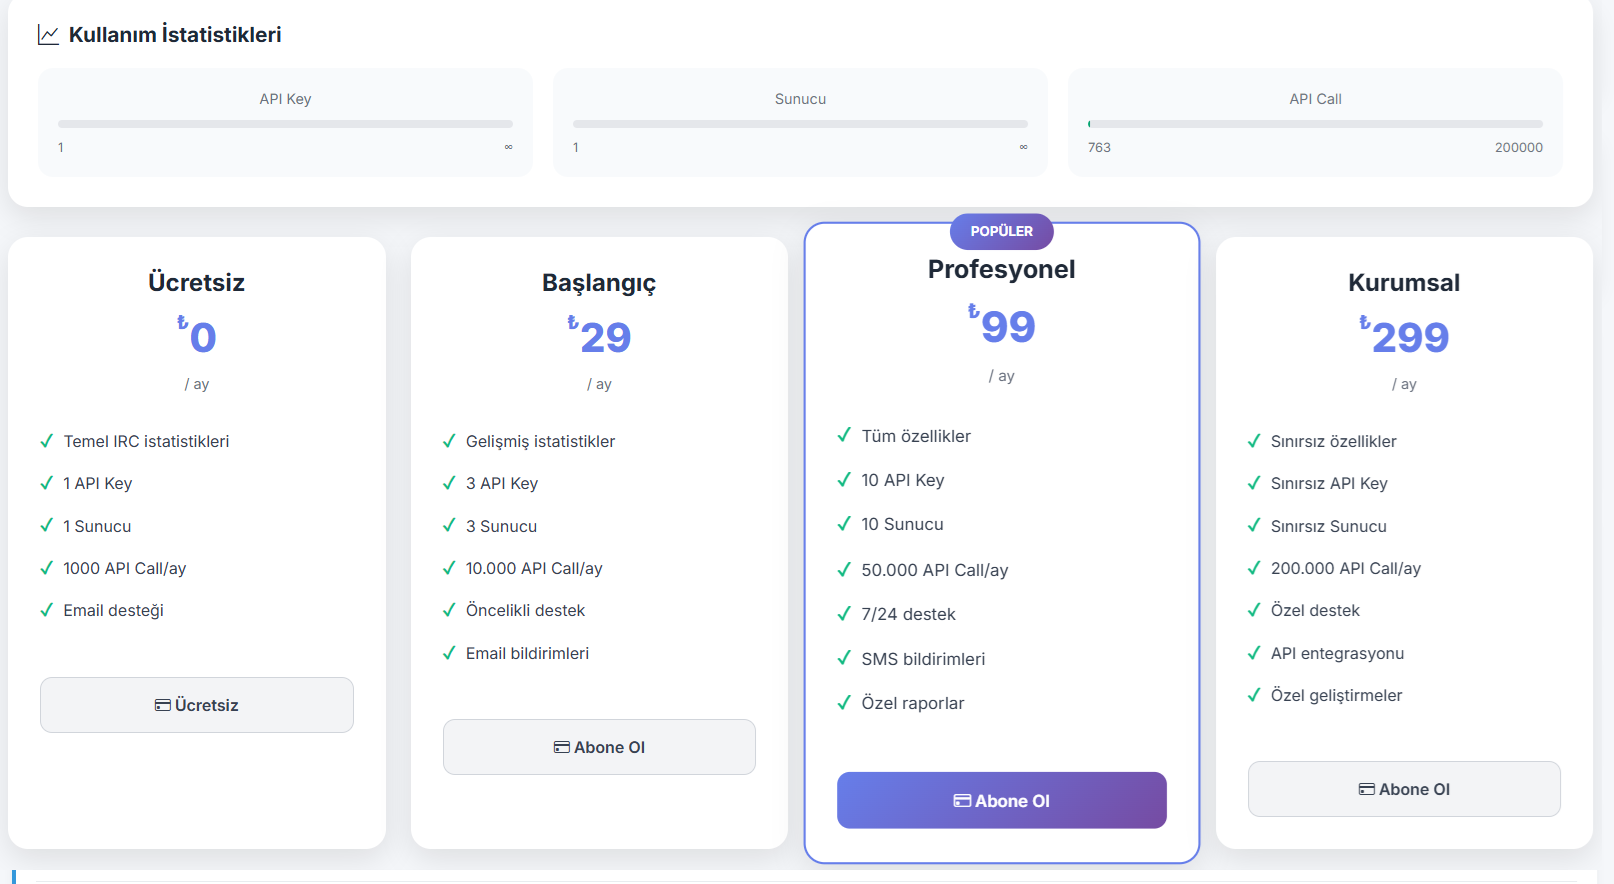Click the API Call usage progress bar

[x=1315, y=124]
